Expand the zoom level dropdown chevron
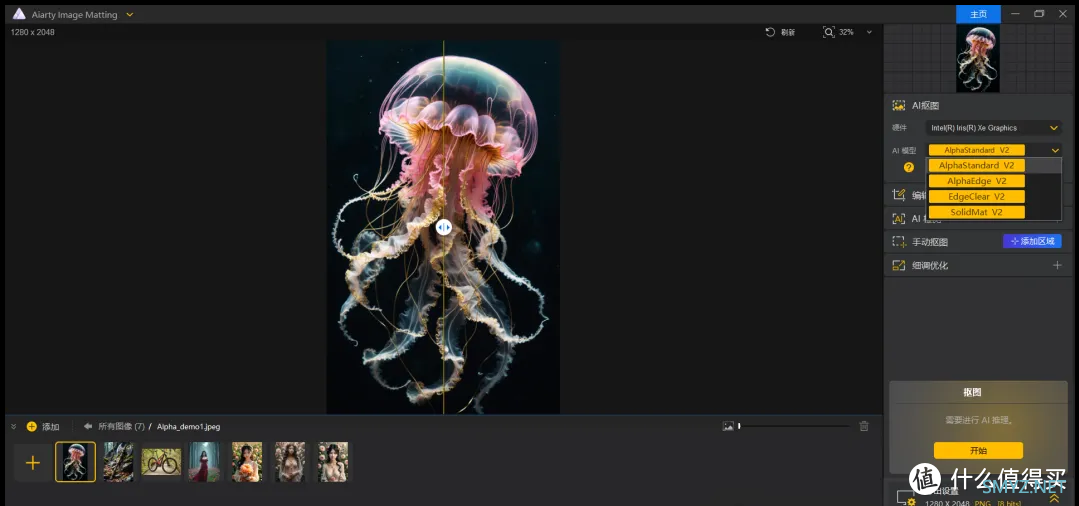Image resolution: width=1079 pixels, height=506 pixels. click(868, 32)
